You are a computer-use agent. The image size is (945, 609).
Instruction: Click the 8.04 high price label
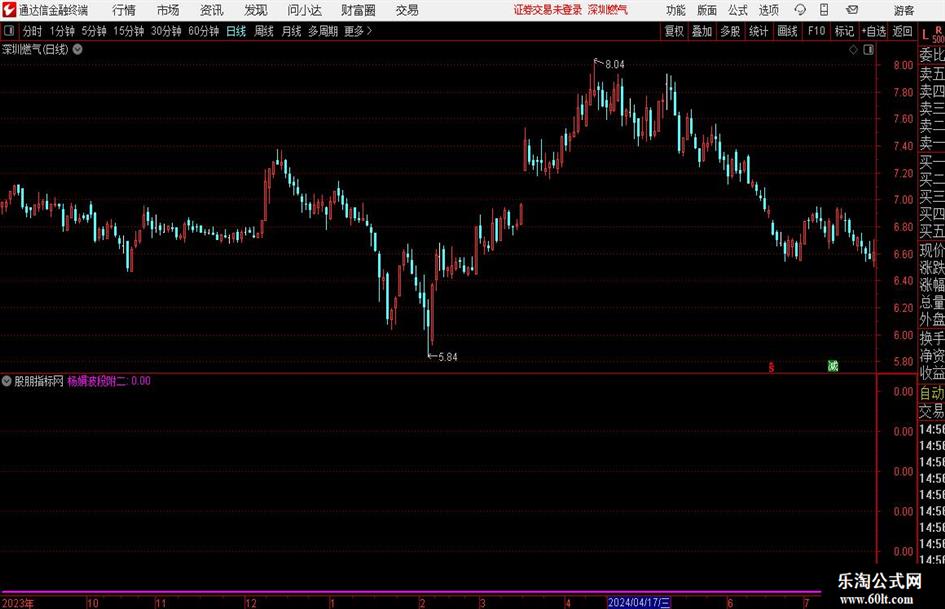point(615,65)
